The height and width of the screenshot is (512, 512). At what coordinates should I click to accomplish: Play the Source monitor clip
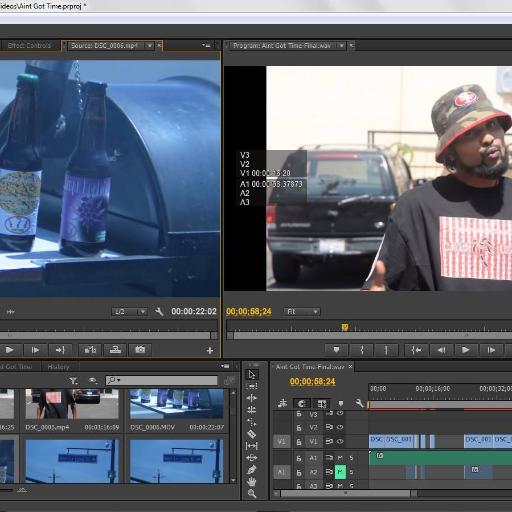click(10, 350)
